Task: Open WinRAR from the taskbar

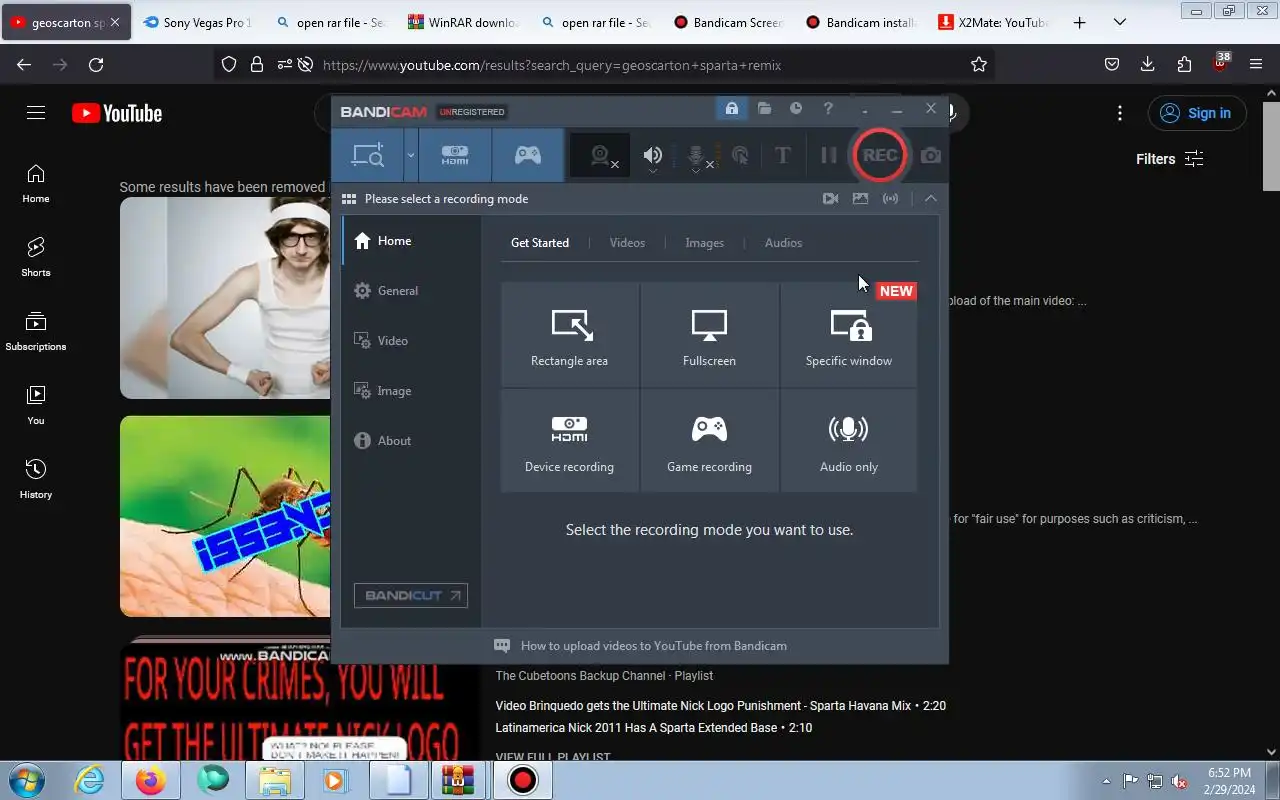Action: (459, 780)
